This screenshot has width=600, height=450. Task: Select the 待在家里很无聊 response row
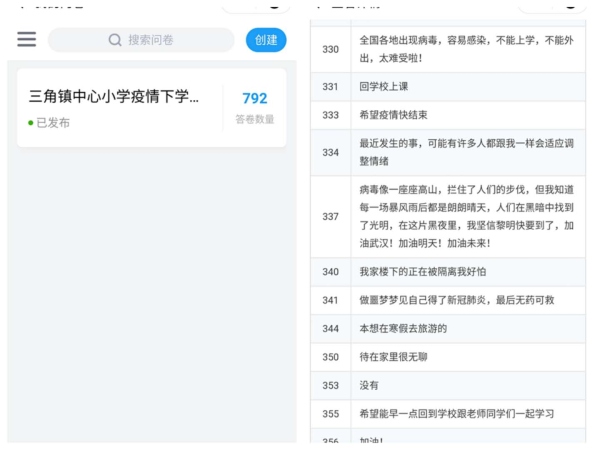pyautogui.click(x=396, y=357)
